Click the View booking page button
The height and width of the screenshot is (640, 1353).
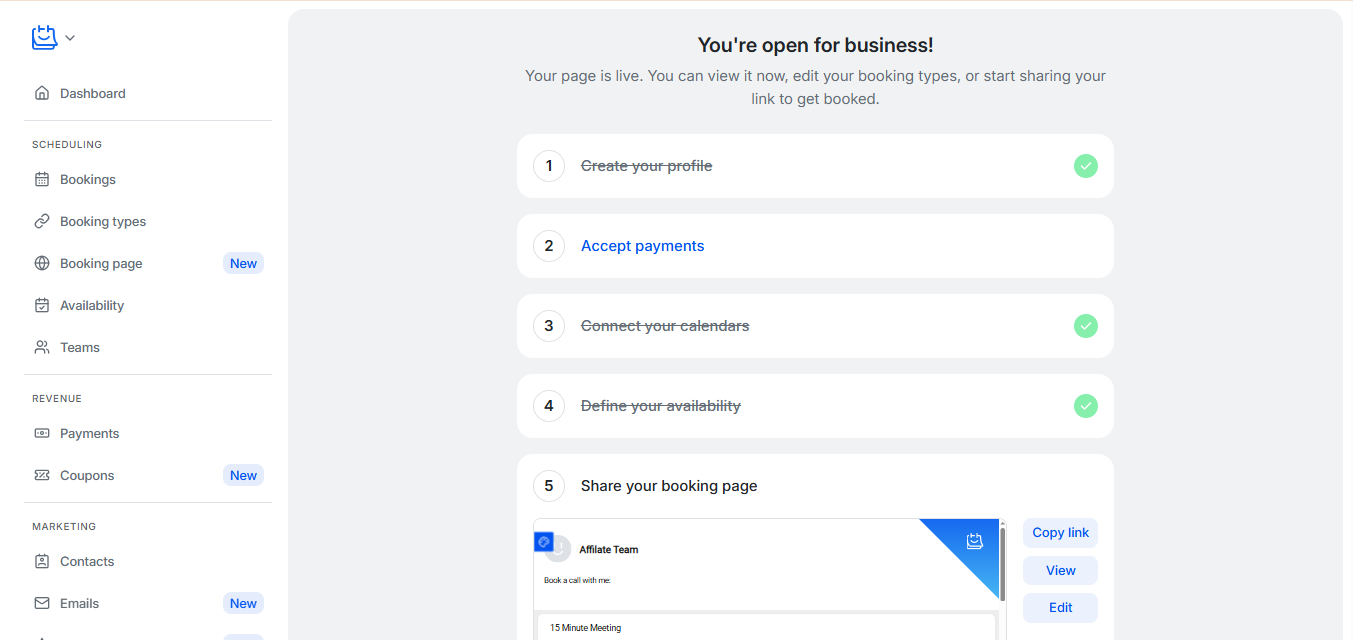(1060, 571)
